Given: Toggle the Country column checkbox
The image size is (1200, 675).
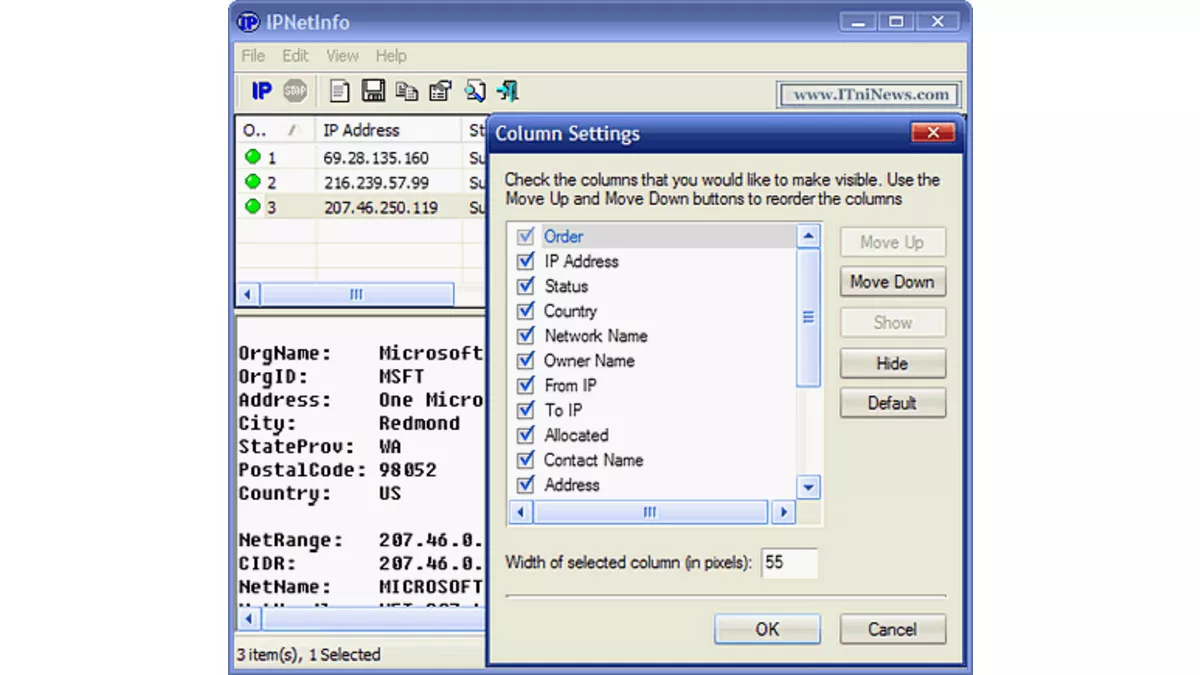Looking at the screenshot, I should pos(525,312).
